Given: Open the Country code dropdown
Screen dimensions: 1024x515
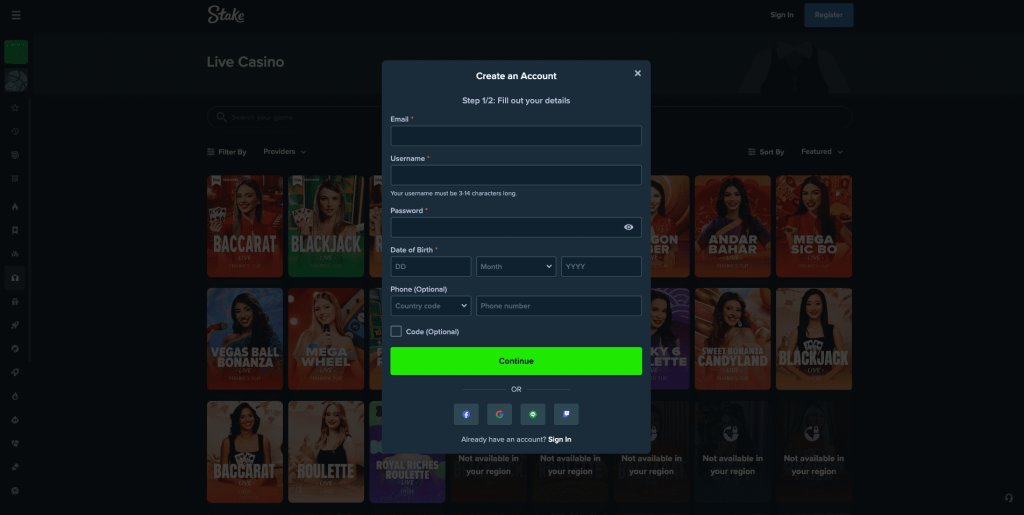Looking at the screenshot, I should coord(431,305).
